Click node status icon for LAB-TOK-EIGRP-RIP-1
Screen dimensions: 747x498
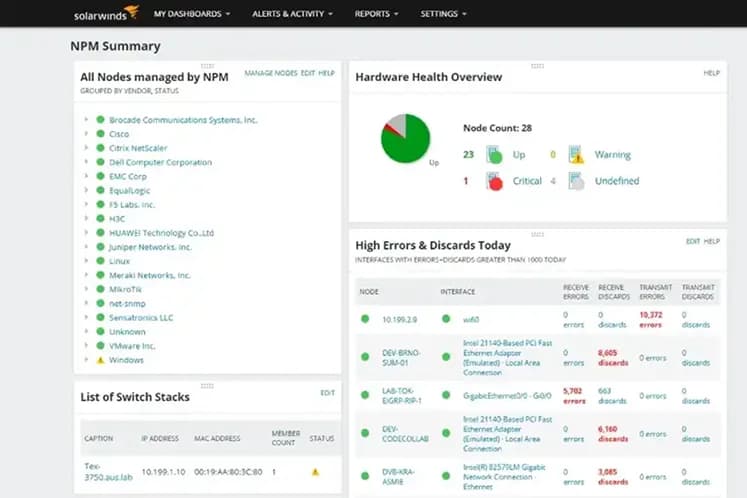click(365, 395)
